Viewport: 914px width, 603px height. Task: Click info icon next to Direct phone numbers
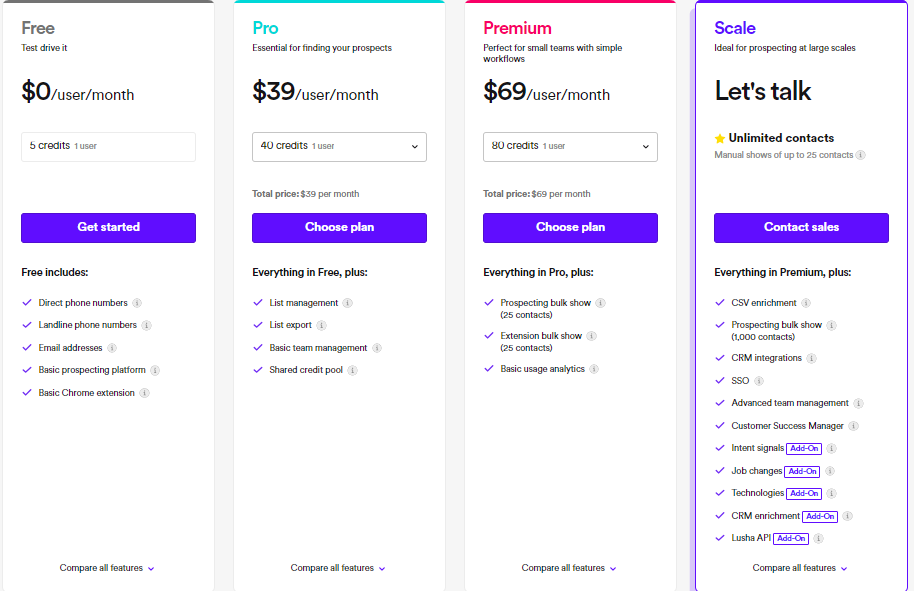(137, 303)
